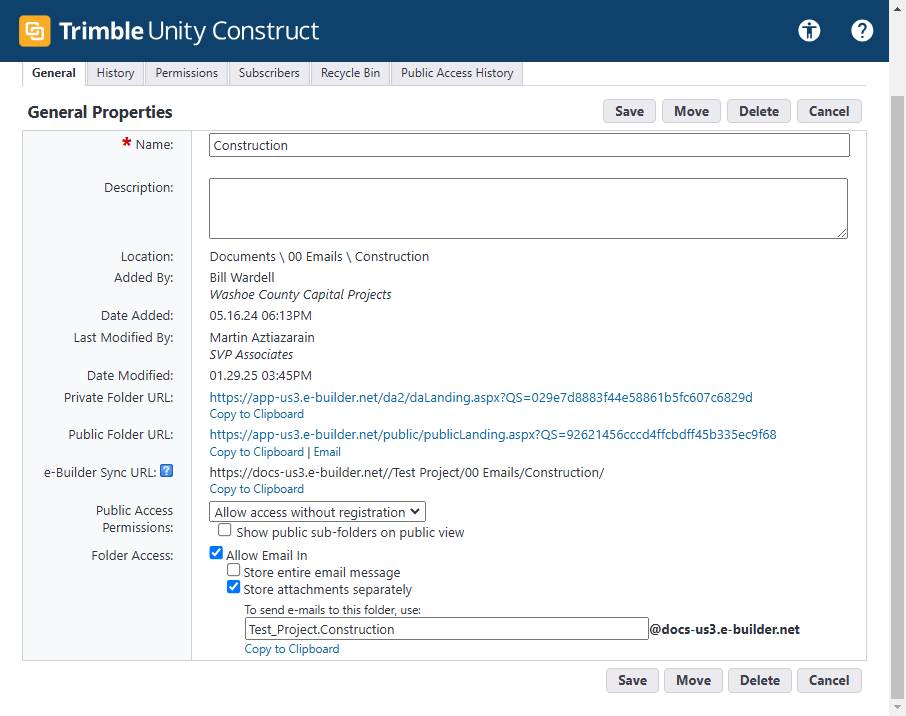Click the top Cancel button
Screen dimensions: 906x716
point(829,112)
